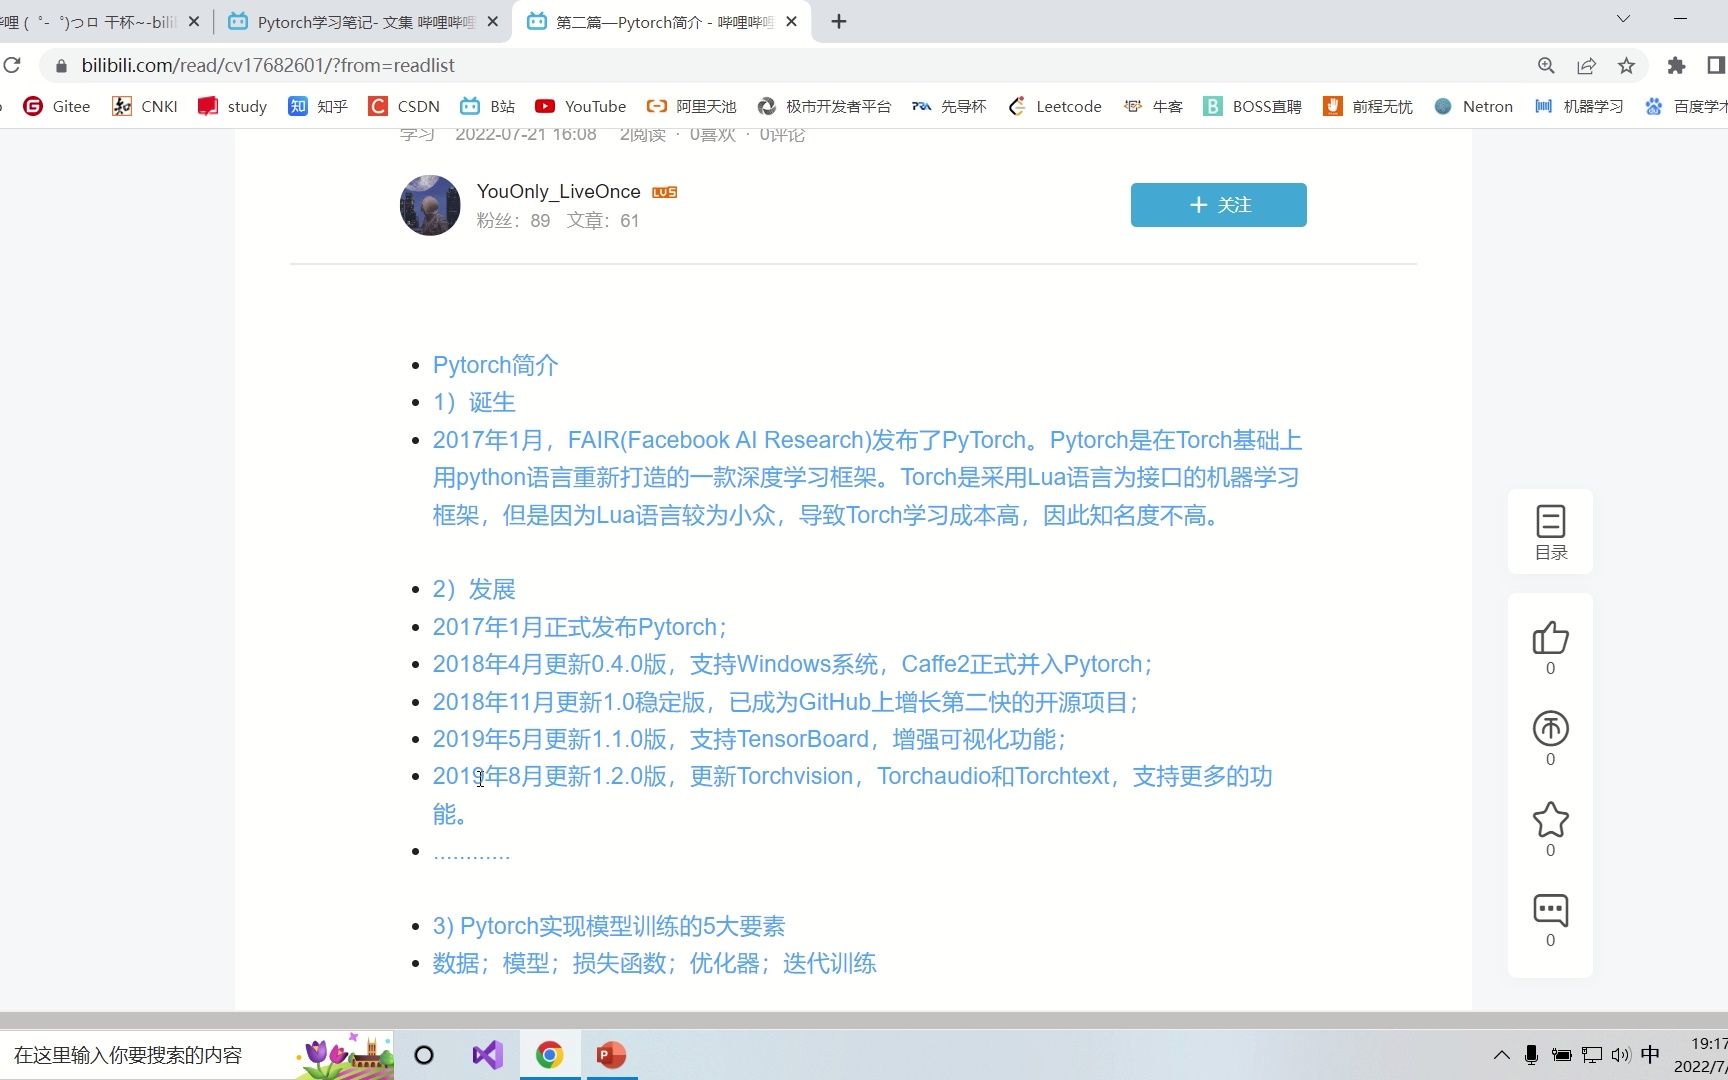This screenshot has height=1080, width=1728.
Task: Click the 2018年4月更新0.4.0版 line
Action: coord(794,664)
